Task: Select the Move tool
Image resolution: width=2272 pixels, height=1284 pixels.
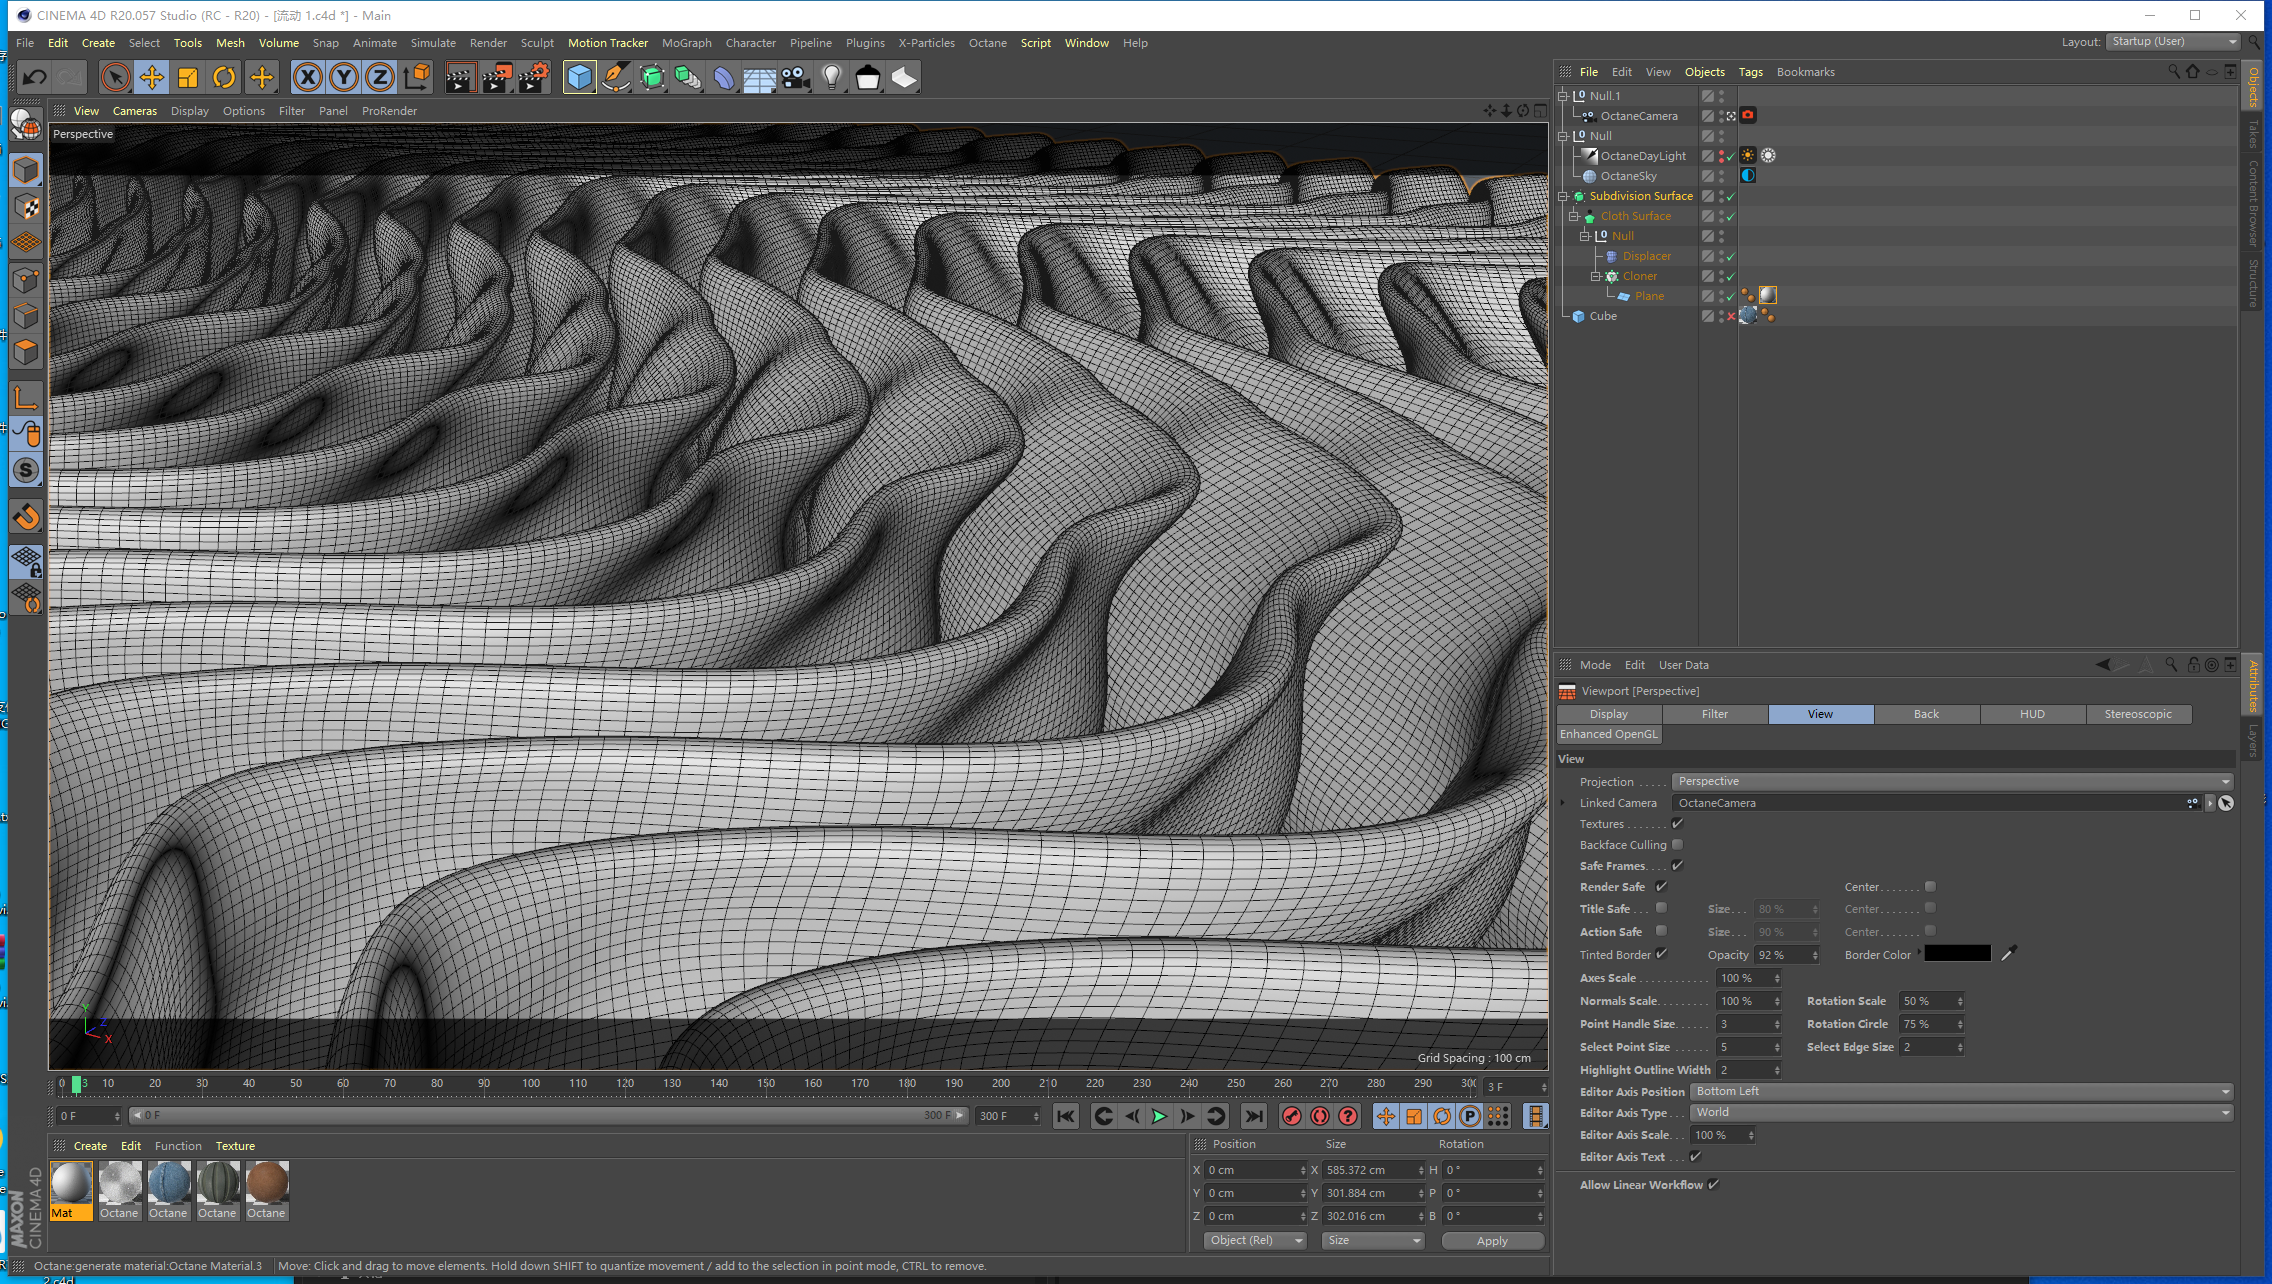Action: click(152, 77)
